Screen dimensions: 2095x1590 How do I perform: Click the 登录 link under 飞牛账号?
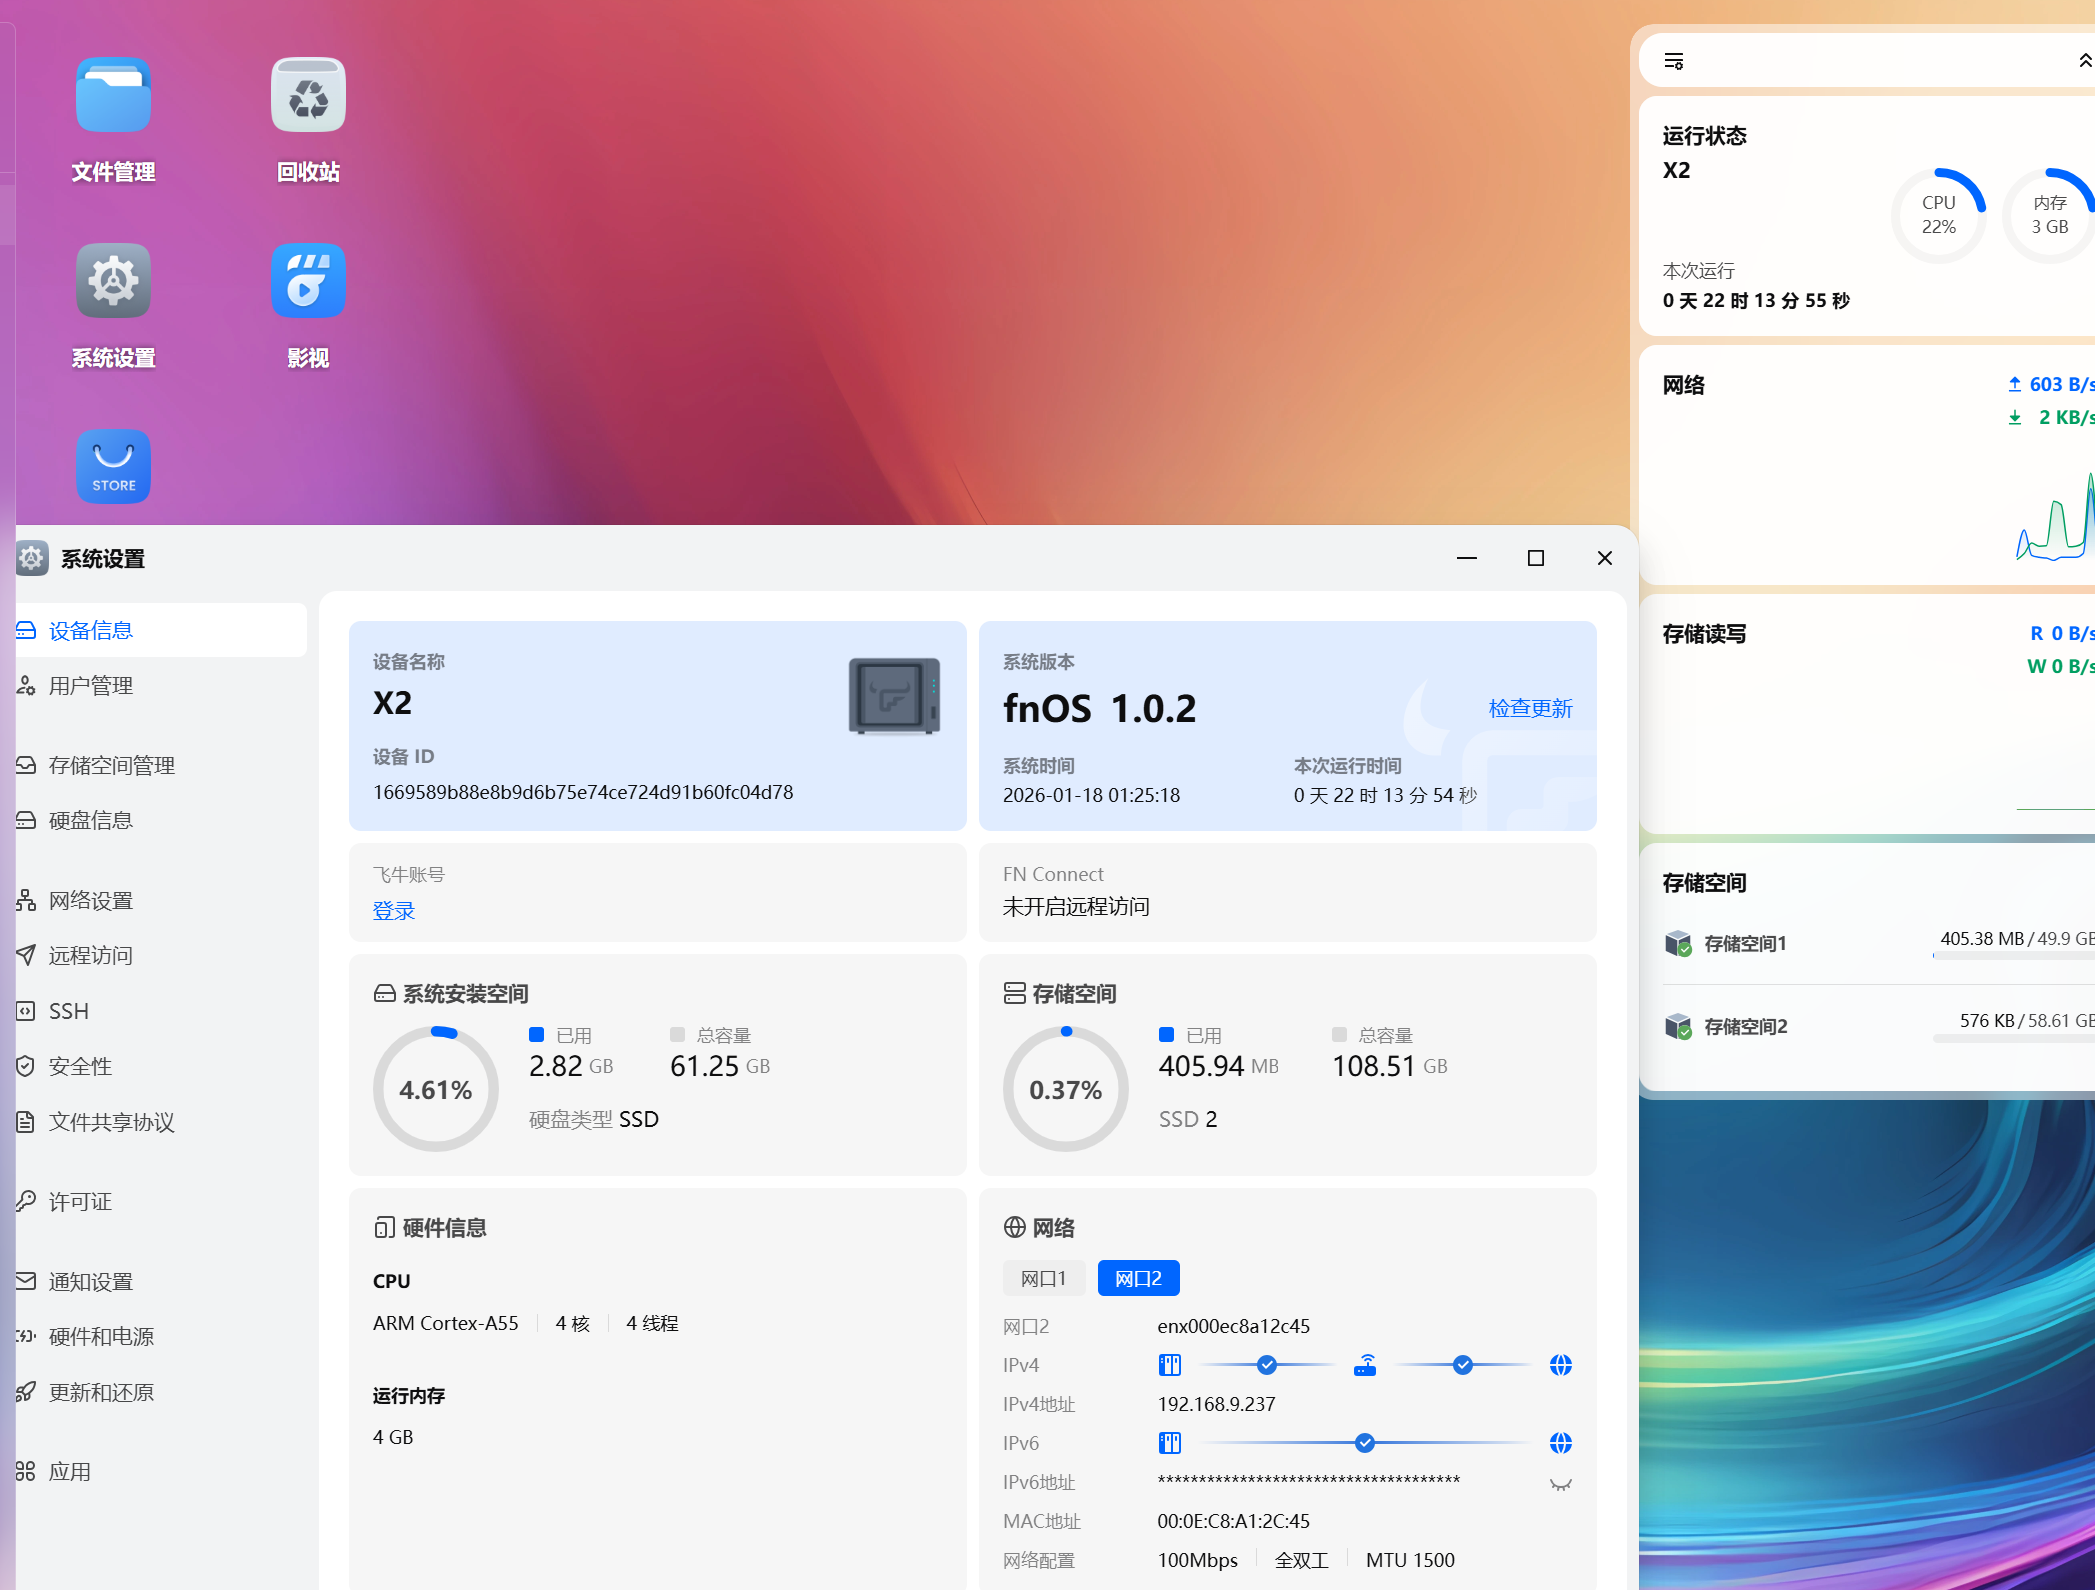pos(393,911)
